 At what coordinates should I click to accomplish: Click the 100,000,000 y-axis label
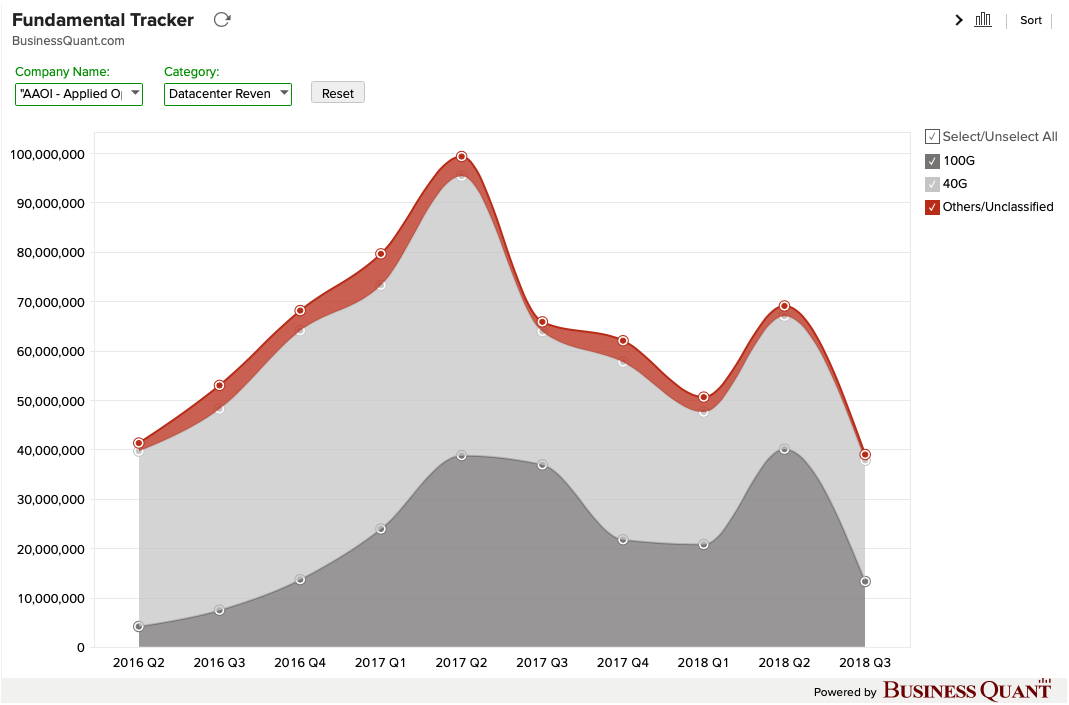47,155
